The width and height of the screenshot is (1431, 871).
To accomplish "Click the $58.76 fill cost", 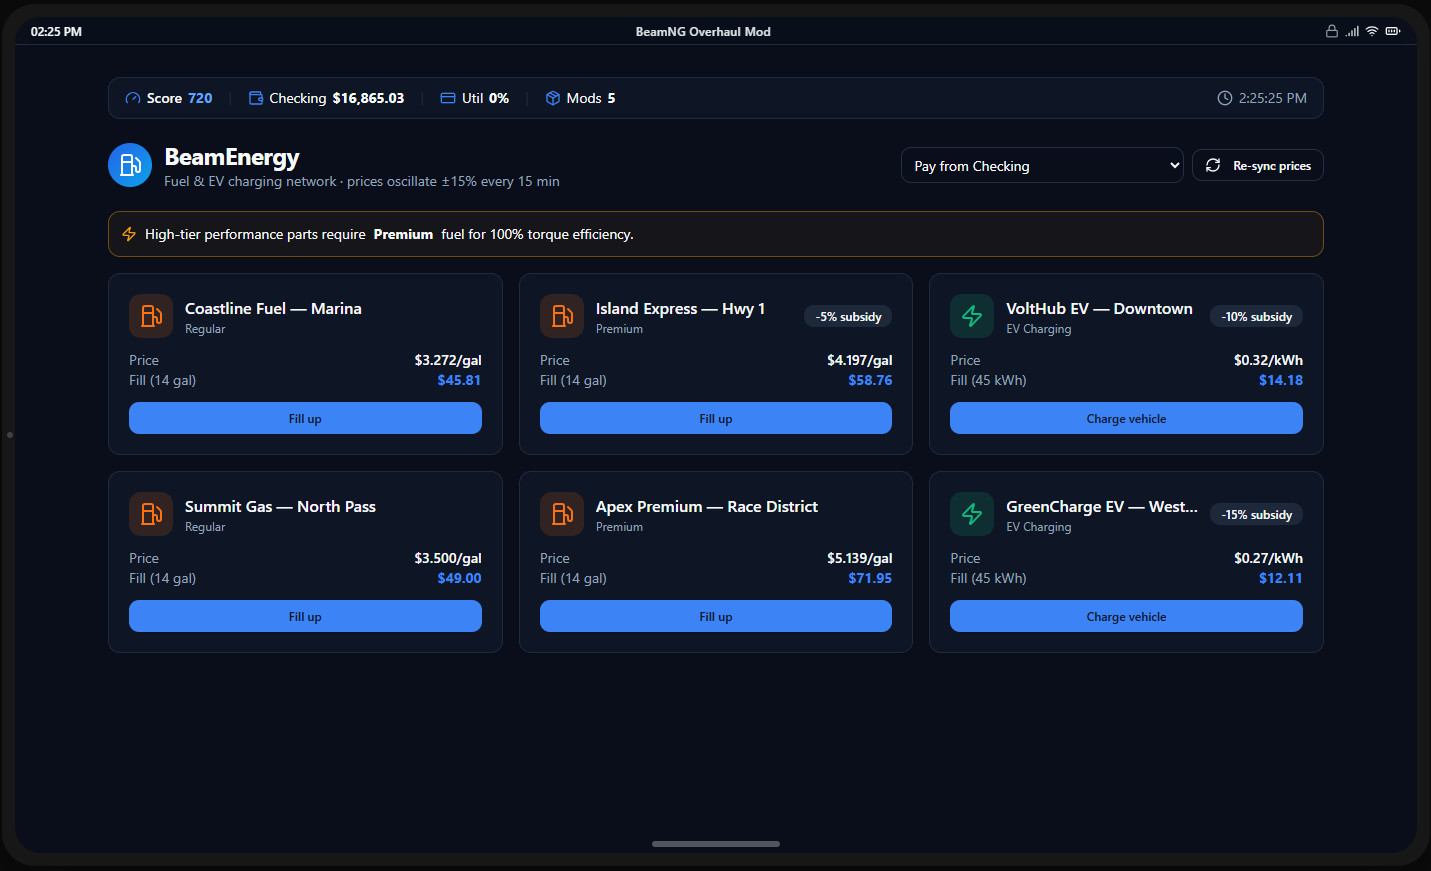I will (x=870, y=380).
